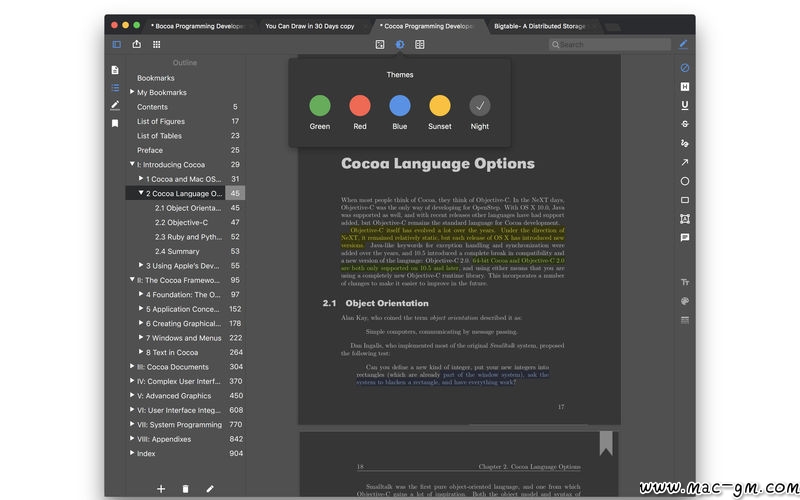Open 2.1 Object Orienta... outline entry

coord(186,208)
